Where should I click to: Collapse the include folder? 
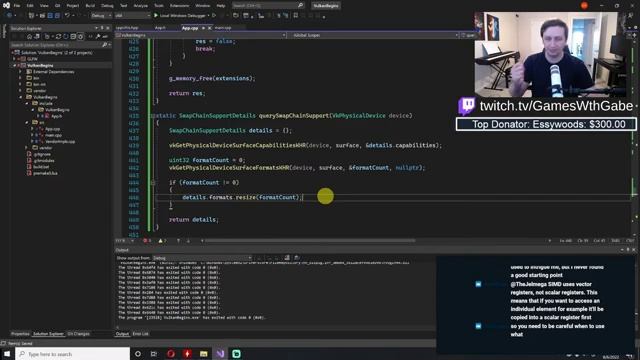click(27, 103)
